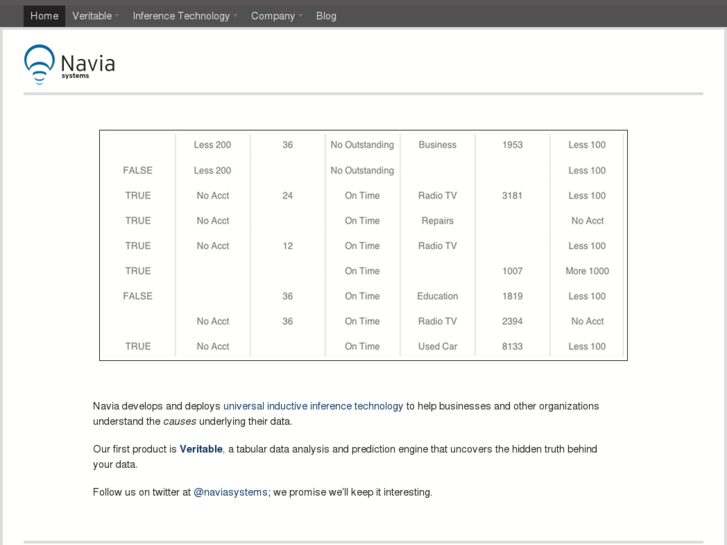This screenshot has width=727, height=545.
Task: Click the 8133 value in the table
Action: (512, 346)
